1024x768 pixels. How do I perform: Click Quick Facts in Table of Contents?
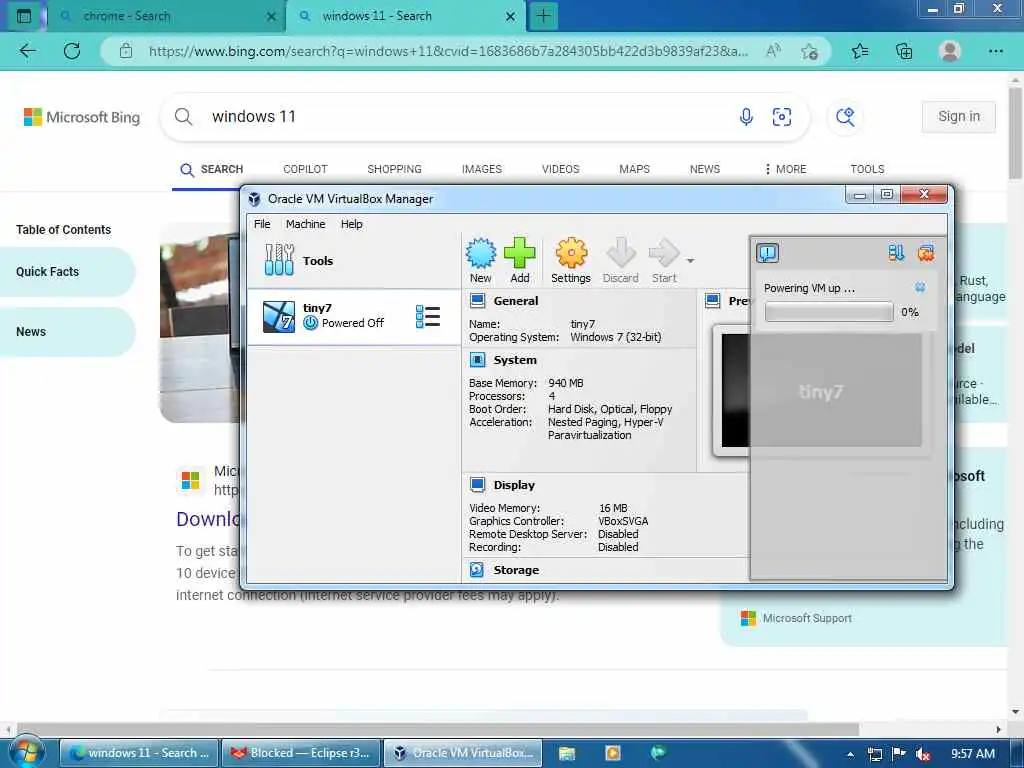click(x=67, y=272)
